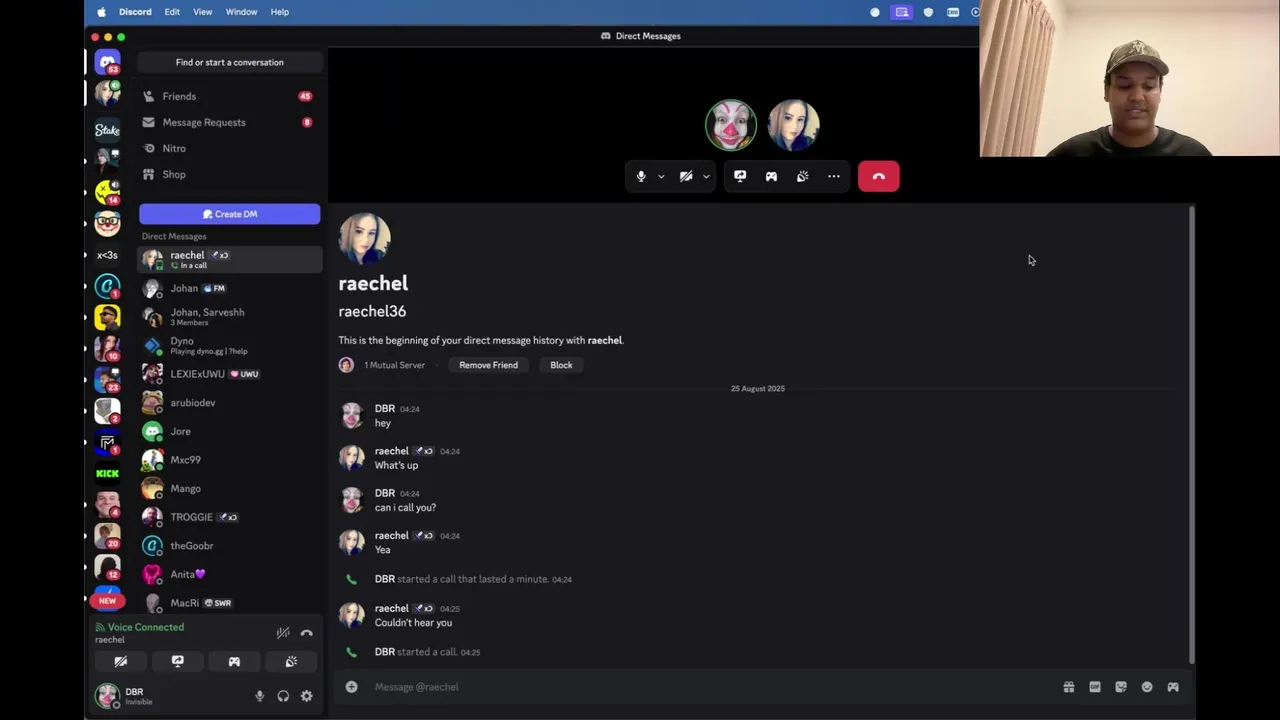1280x720 pixels.
Task: Open Nitro page
Action: point(229,148)
